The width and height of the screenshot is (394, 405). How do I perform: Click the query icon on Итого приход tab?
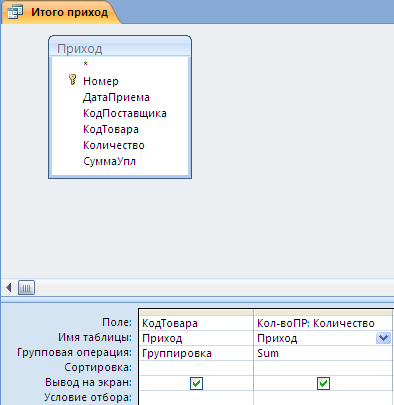[x=15, y=12]
